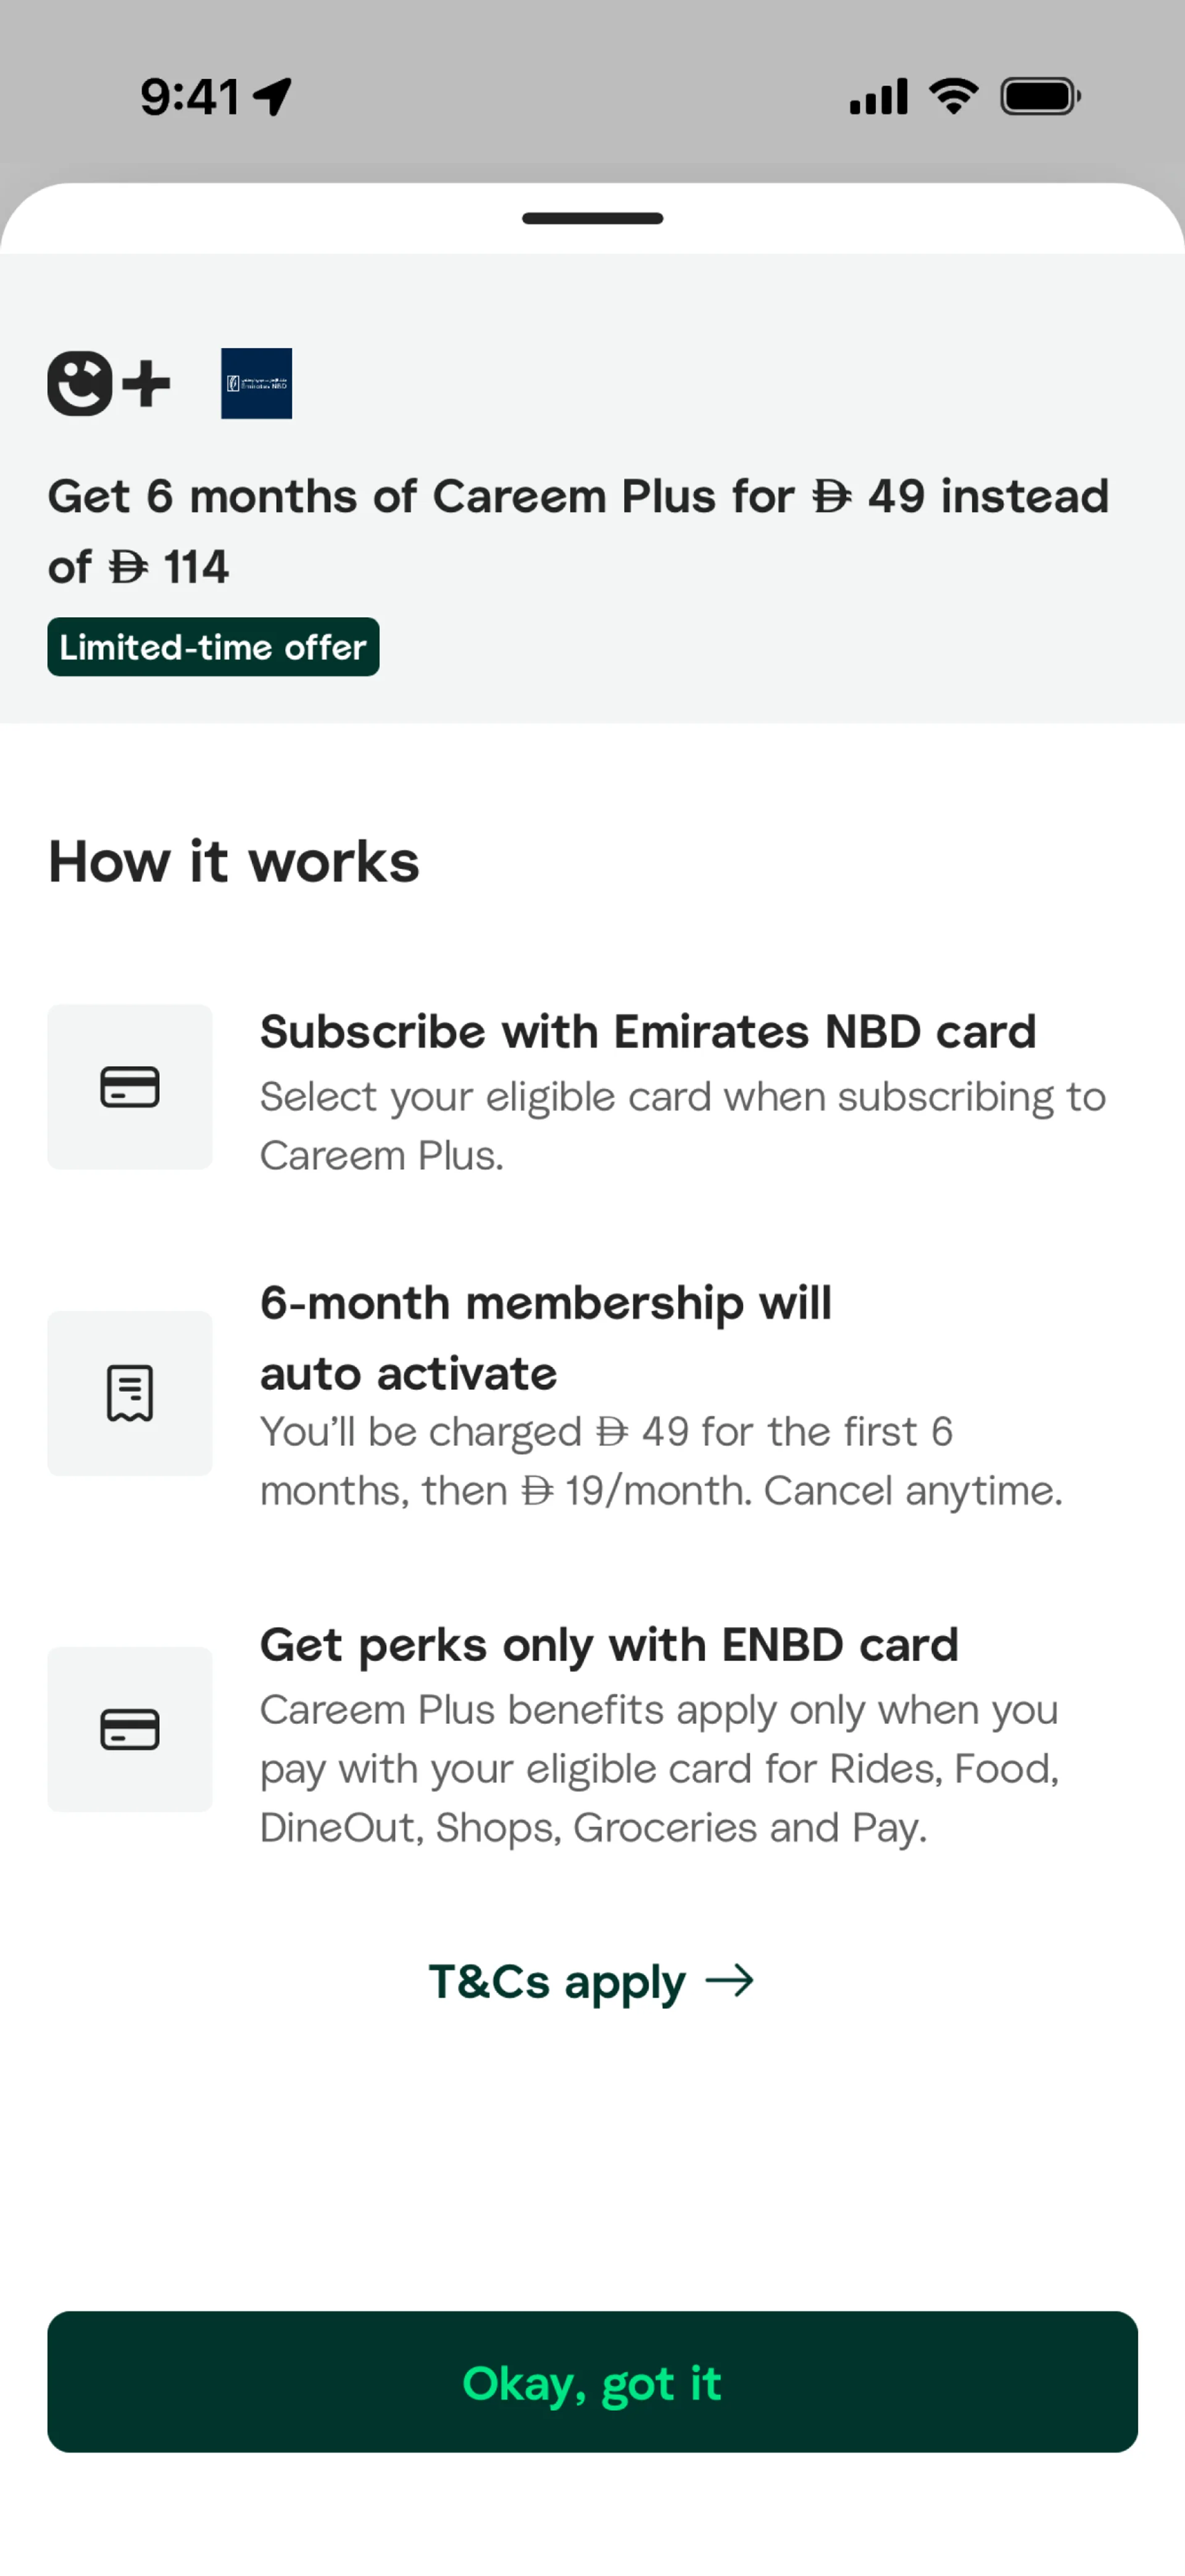The height and width of the screenshot is (2576, 1185).
Task: Tap the sheet drag handle bar
Action: 592,218
